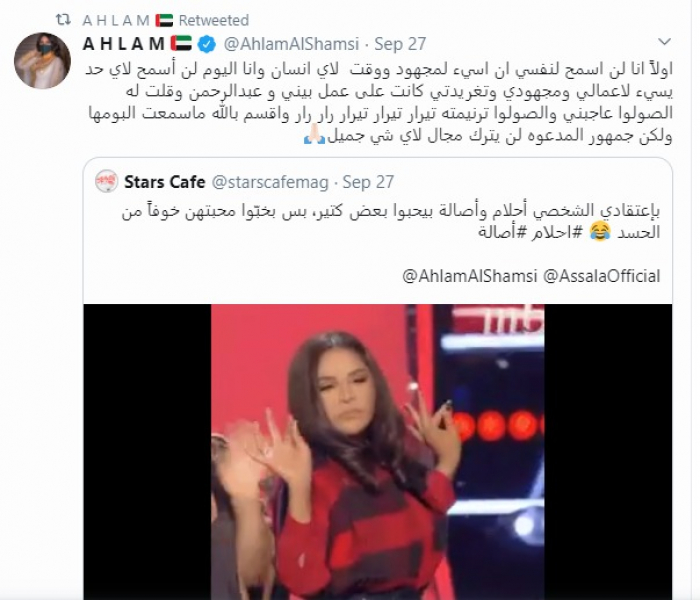Click the Stars Cafe avatar logo
Image resolution: width=700 pixels, height=600 pixels.
click(107, 181)
